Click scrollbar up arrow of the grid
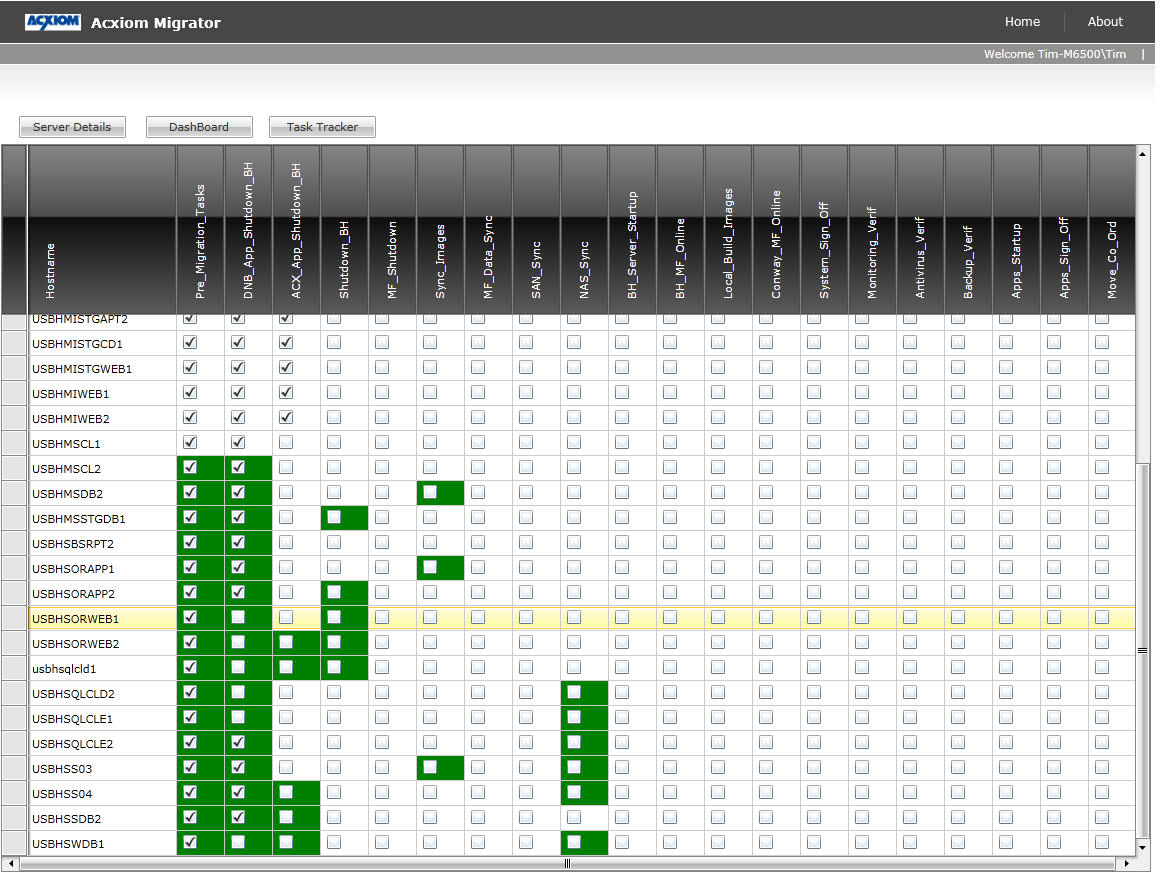The width and height of the screenshot is (1161, 873). pos(1142,154)
